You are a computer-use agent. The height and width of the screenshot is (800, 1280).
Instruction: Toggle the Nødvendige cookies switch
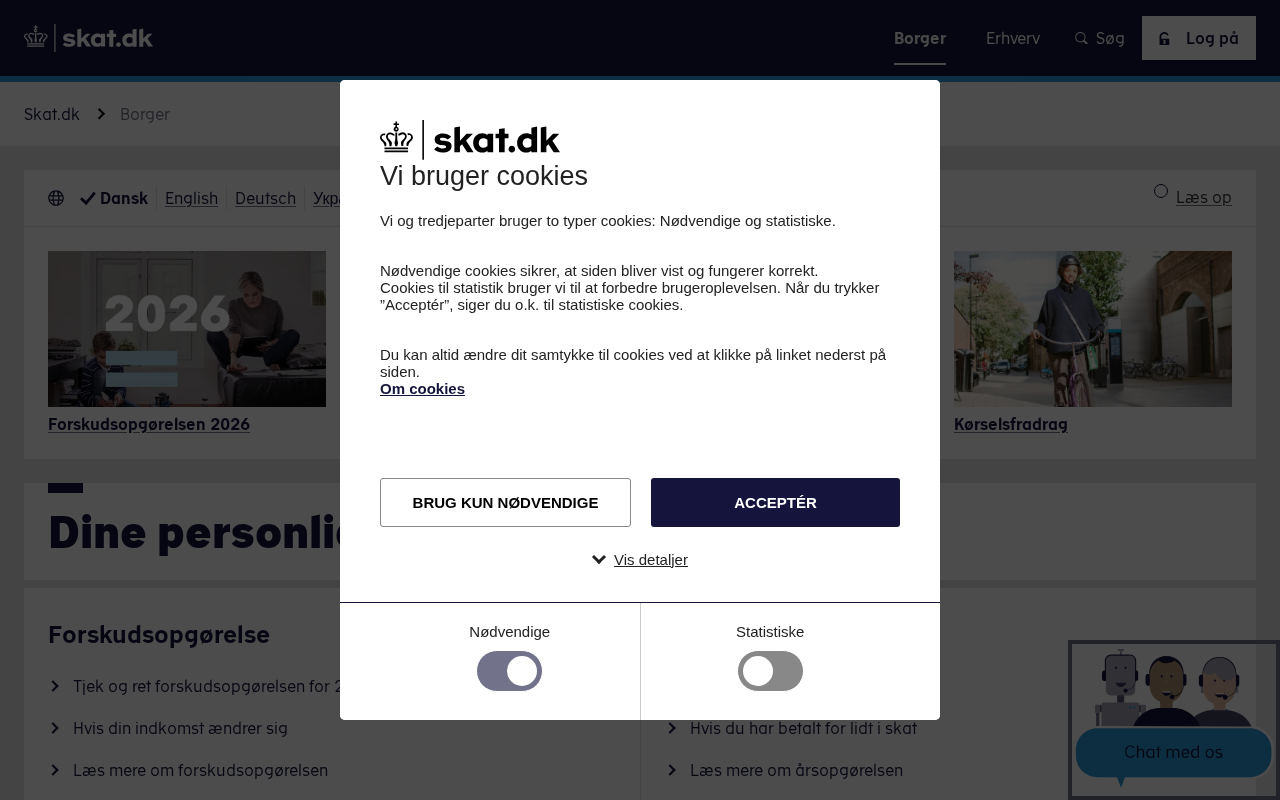509,671
